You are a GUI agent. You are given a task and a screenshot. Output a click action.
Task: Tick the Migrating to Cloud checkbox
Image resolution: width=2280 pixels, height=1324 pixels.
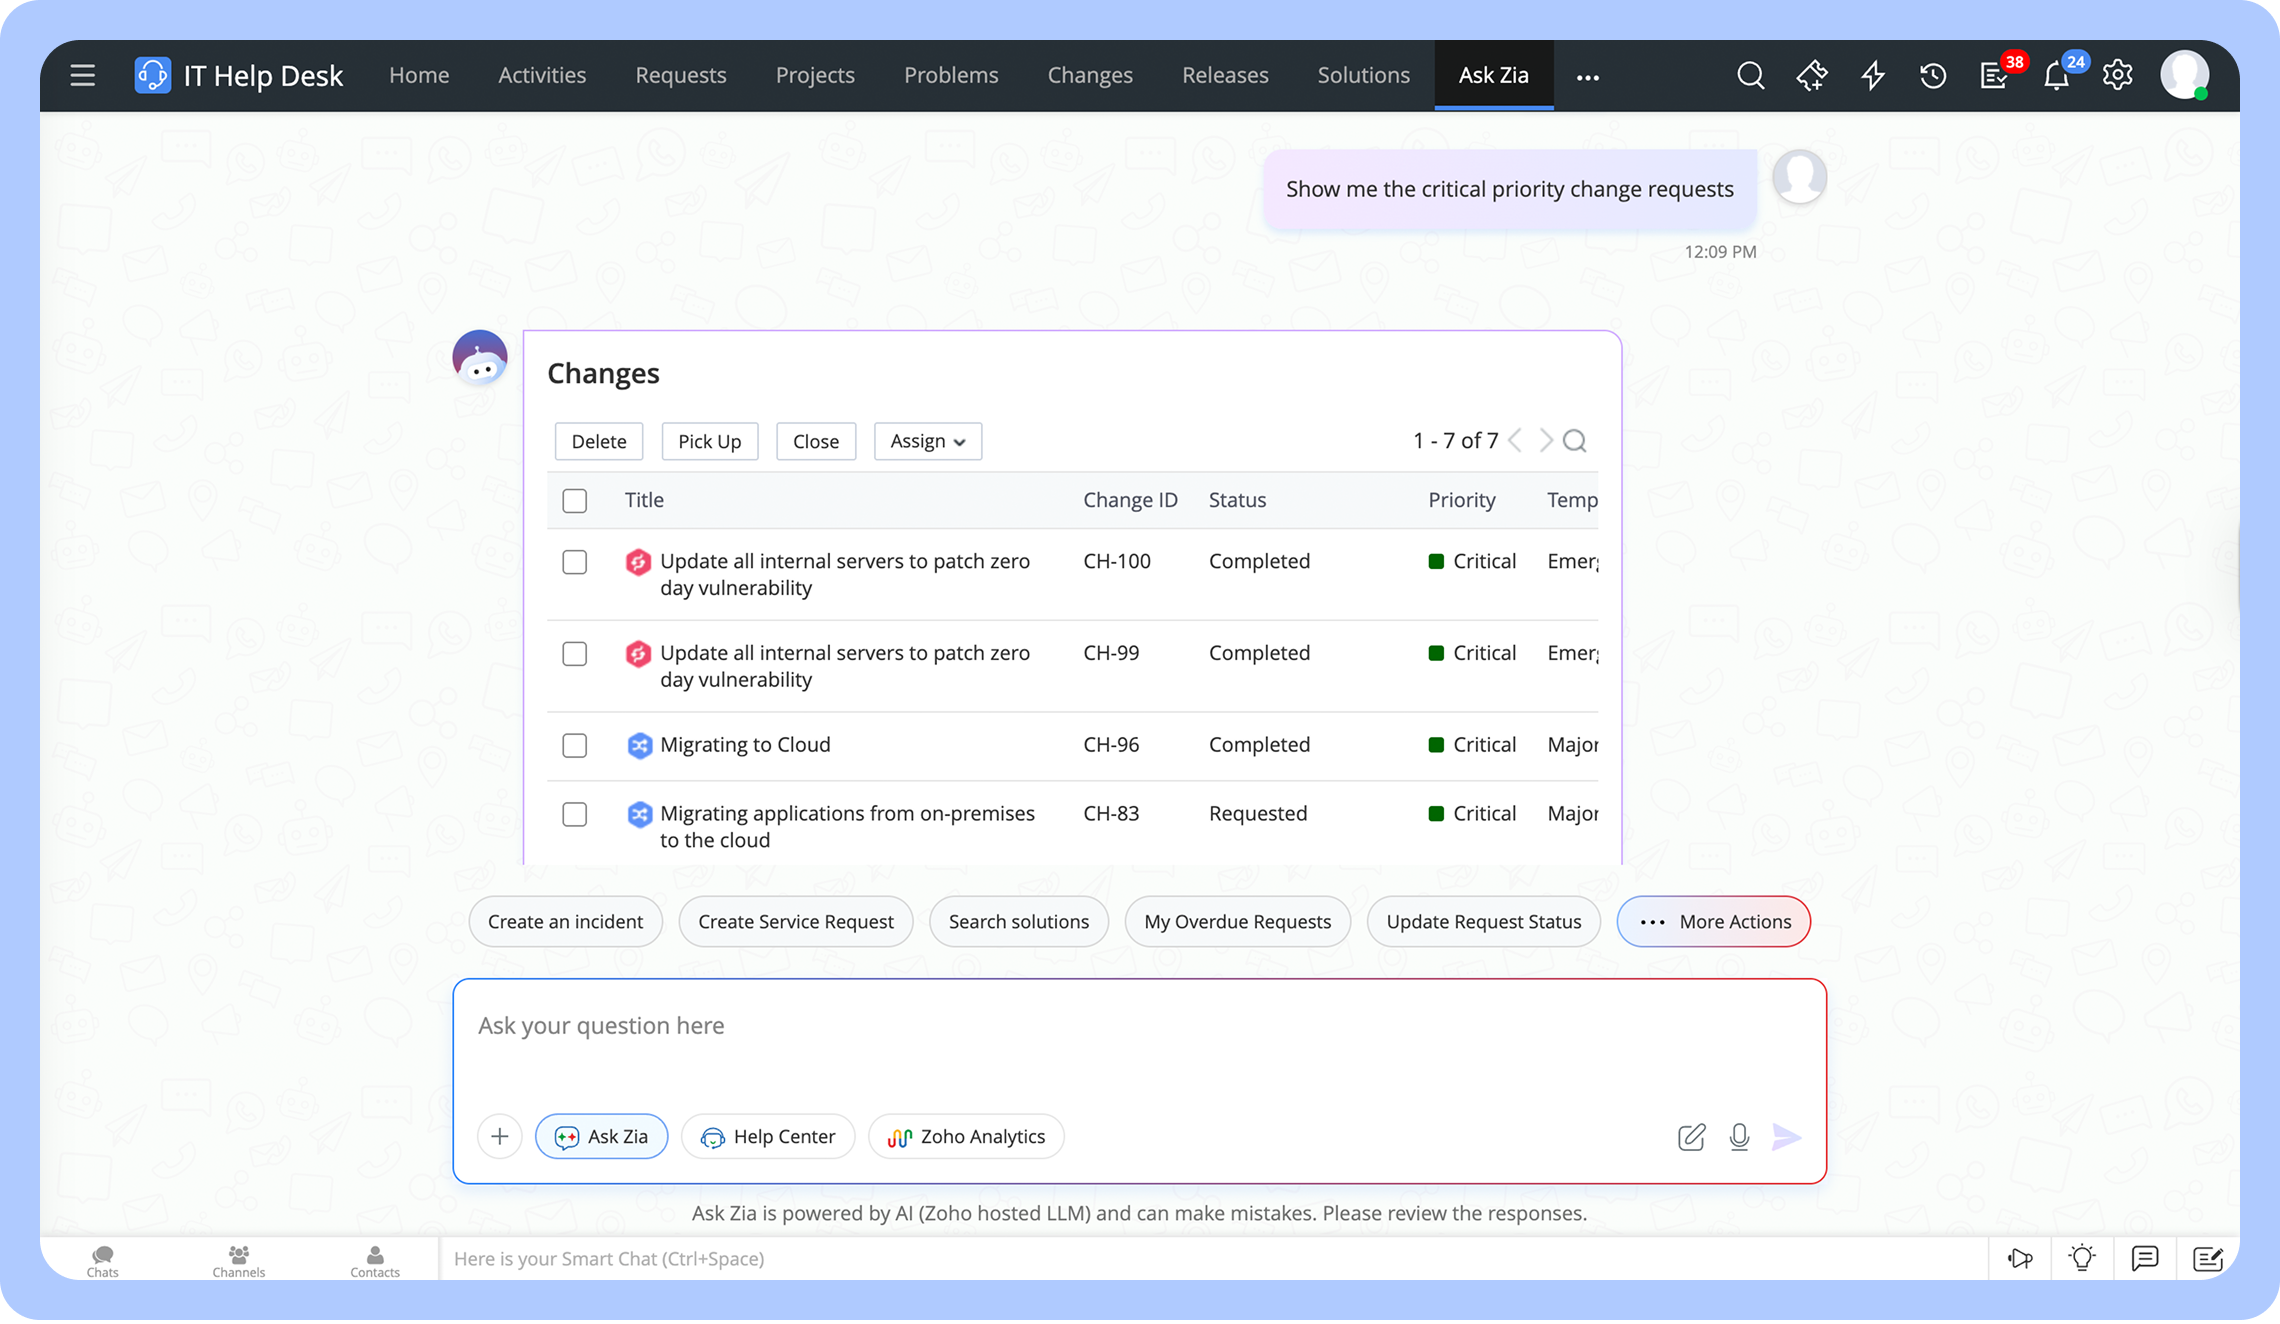point(575,746)
